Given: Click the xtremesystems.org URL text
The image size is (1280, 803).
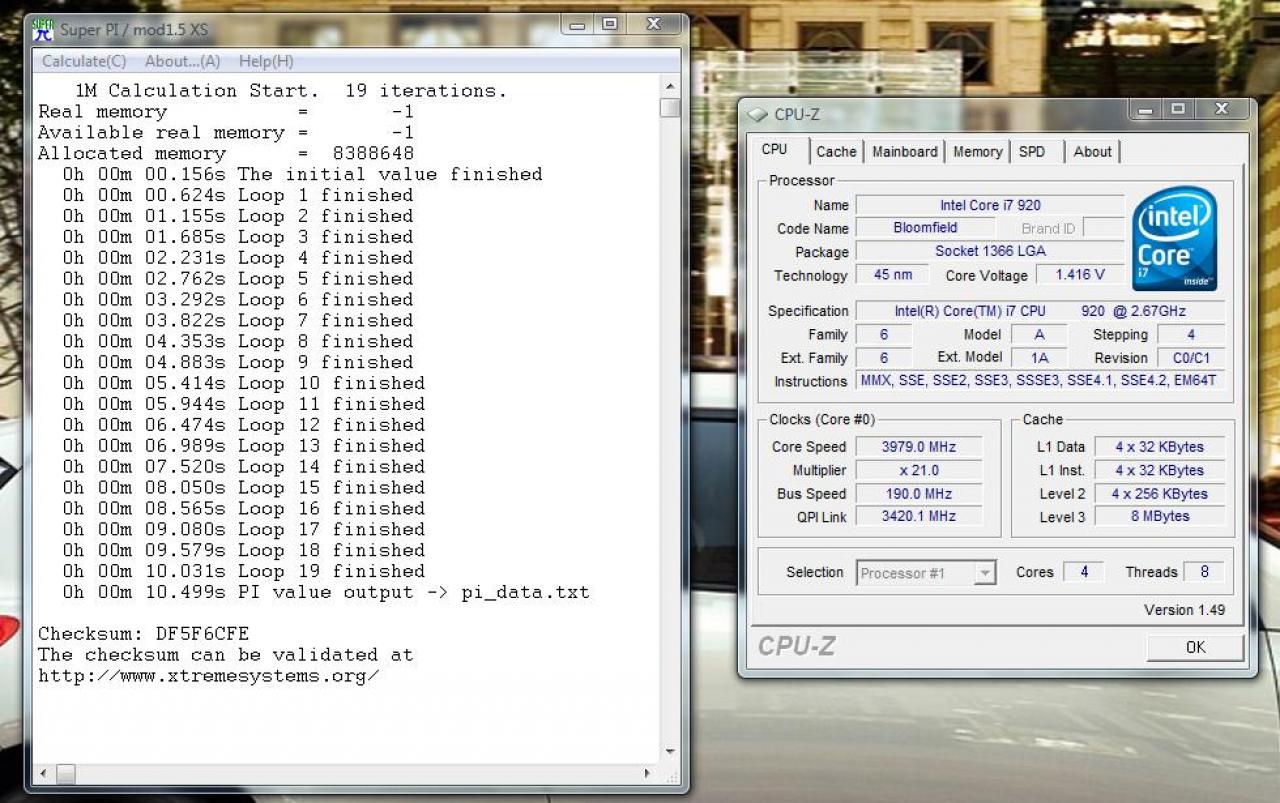Looking at the screenshot, I should click(x=209, y=676).
